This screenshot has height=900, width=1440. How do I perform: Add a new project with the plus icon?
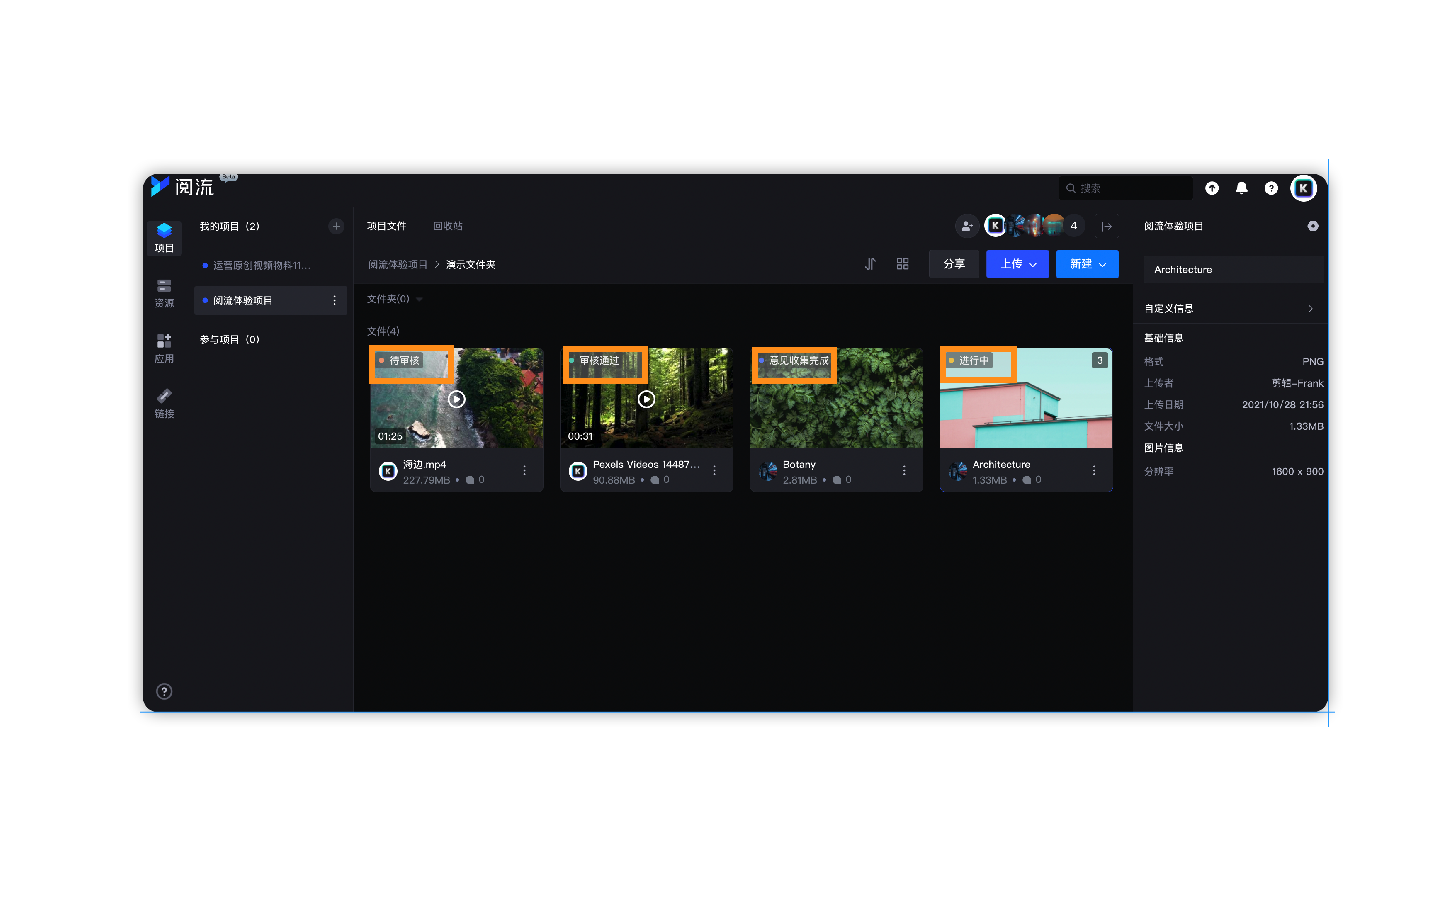click(x=336, y=226)
